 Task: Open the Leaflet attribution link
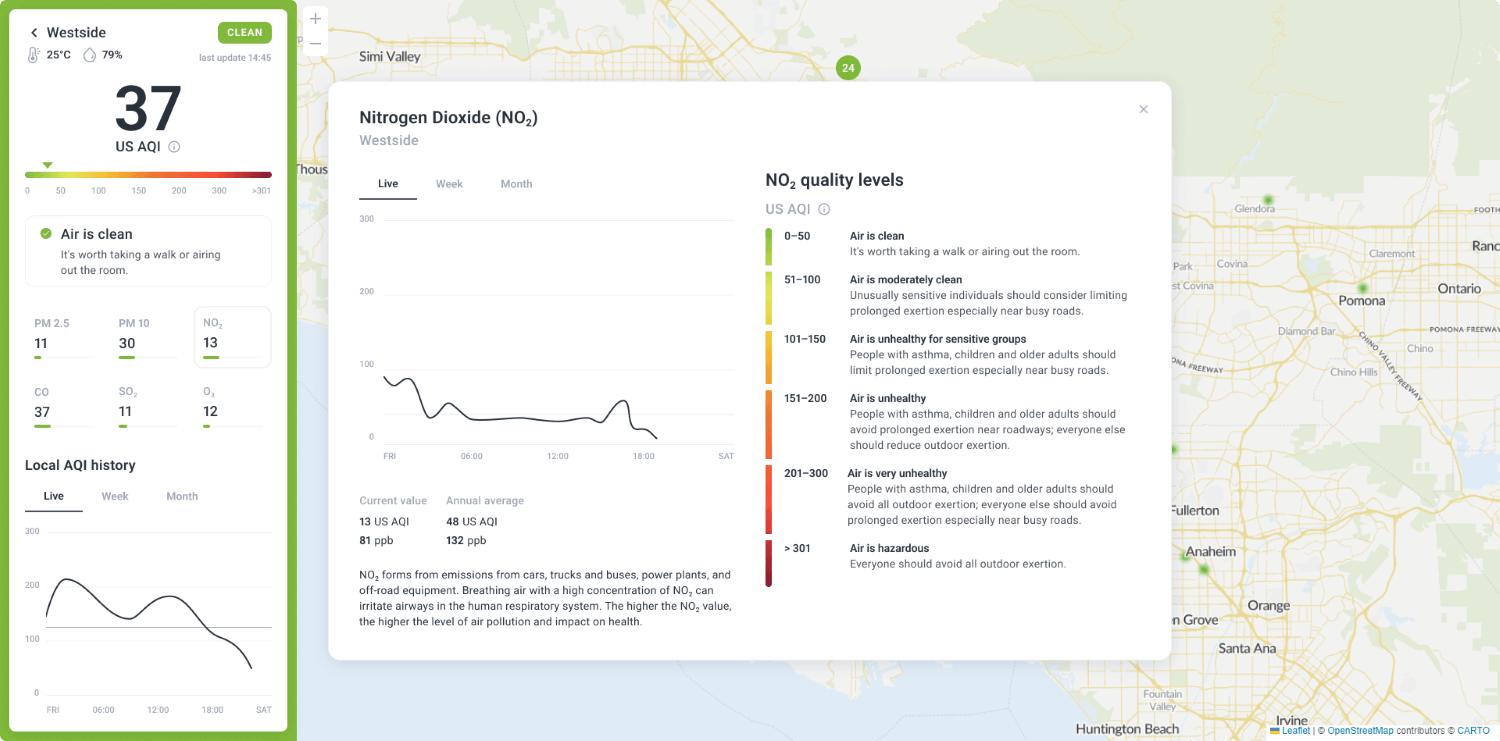pos(1295,731)
